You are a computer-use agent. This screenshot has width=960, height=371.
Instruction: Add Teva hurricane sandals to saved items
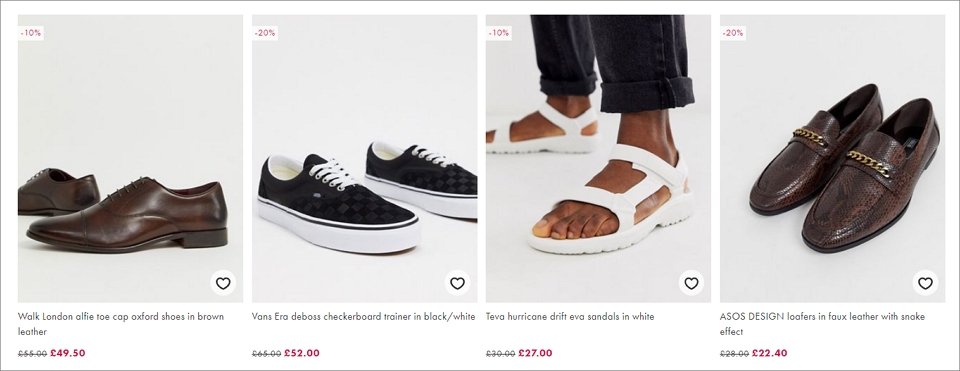point(691,283)
